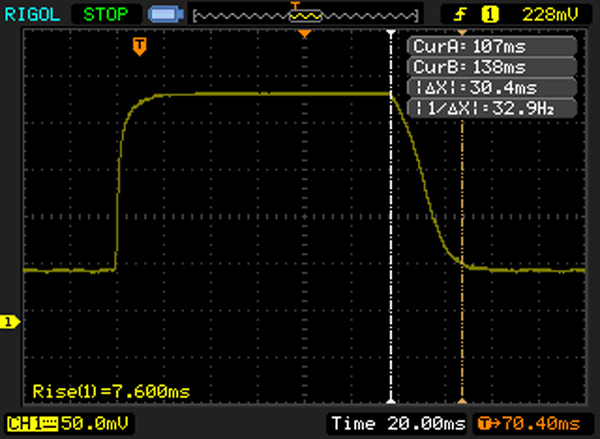600x439 pixels.
Task: Click the 50.0mV vertical scale value
Action: [95, 423]
